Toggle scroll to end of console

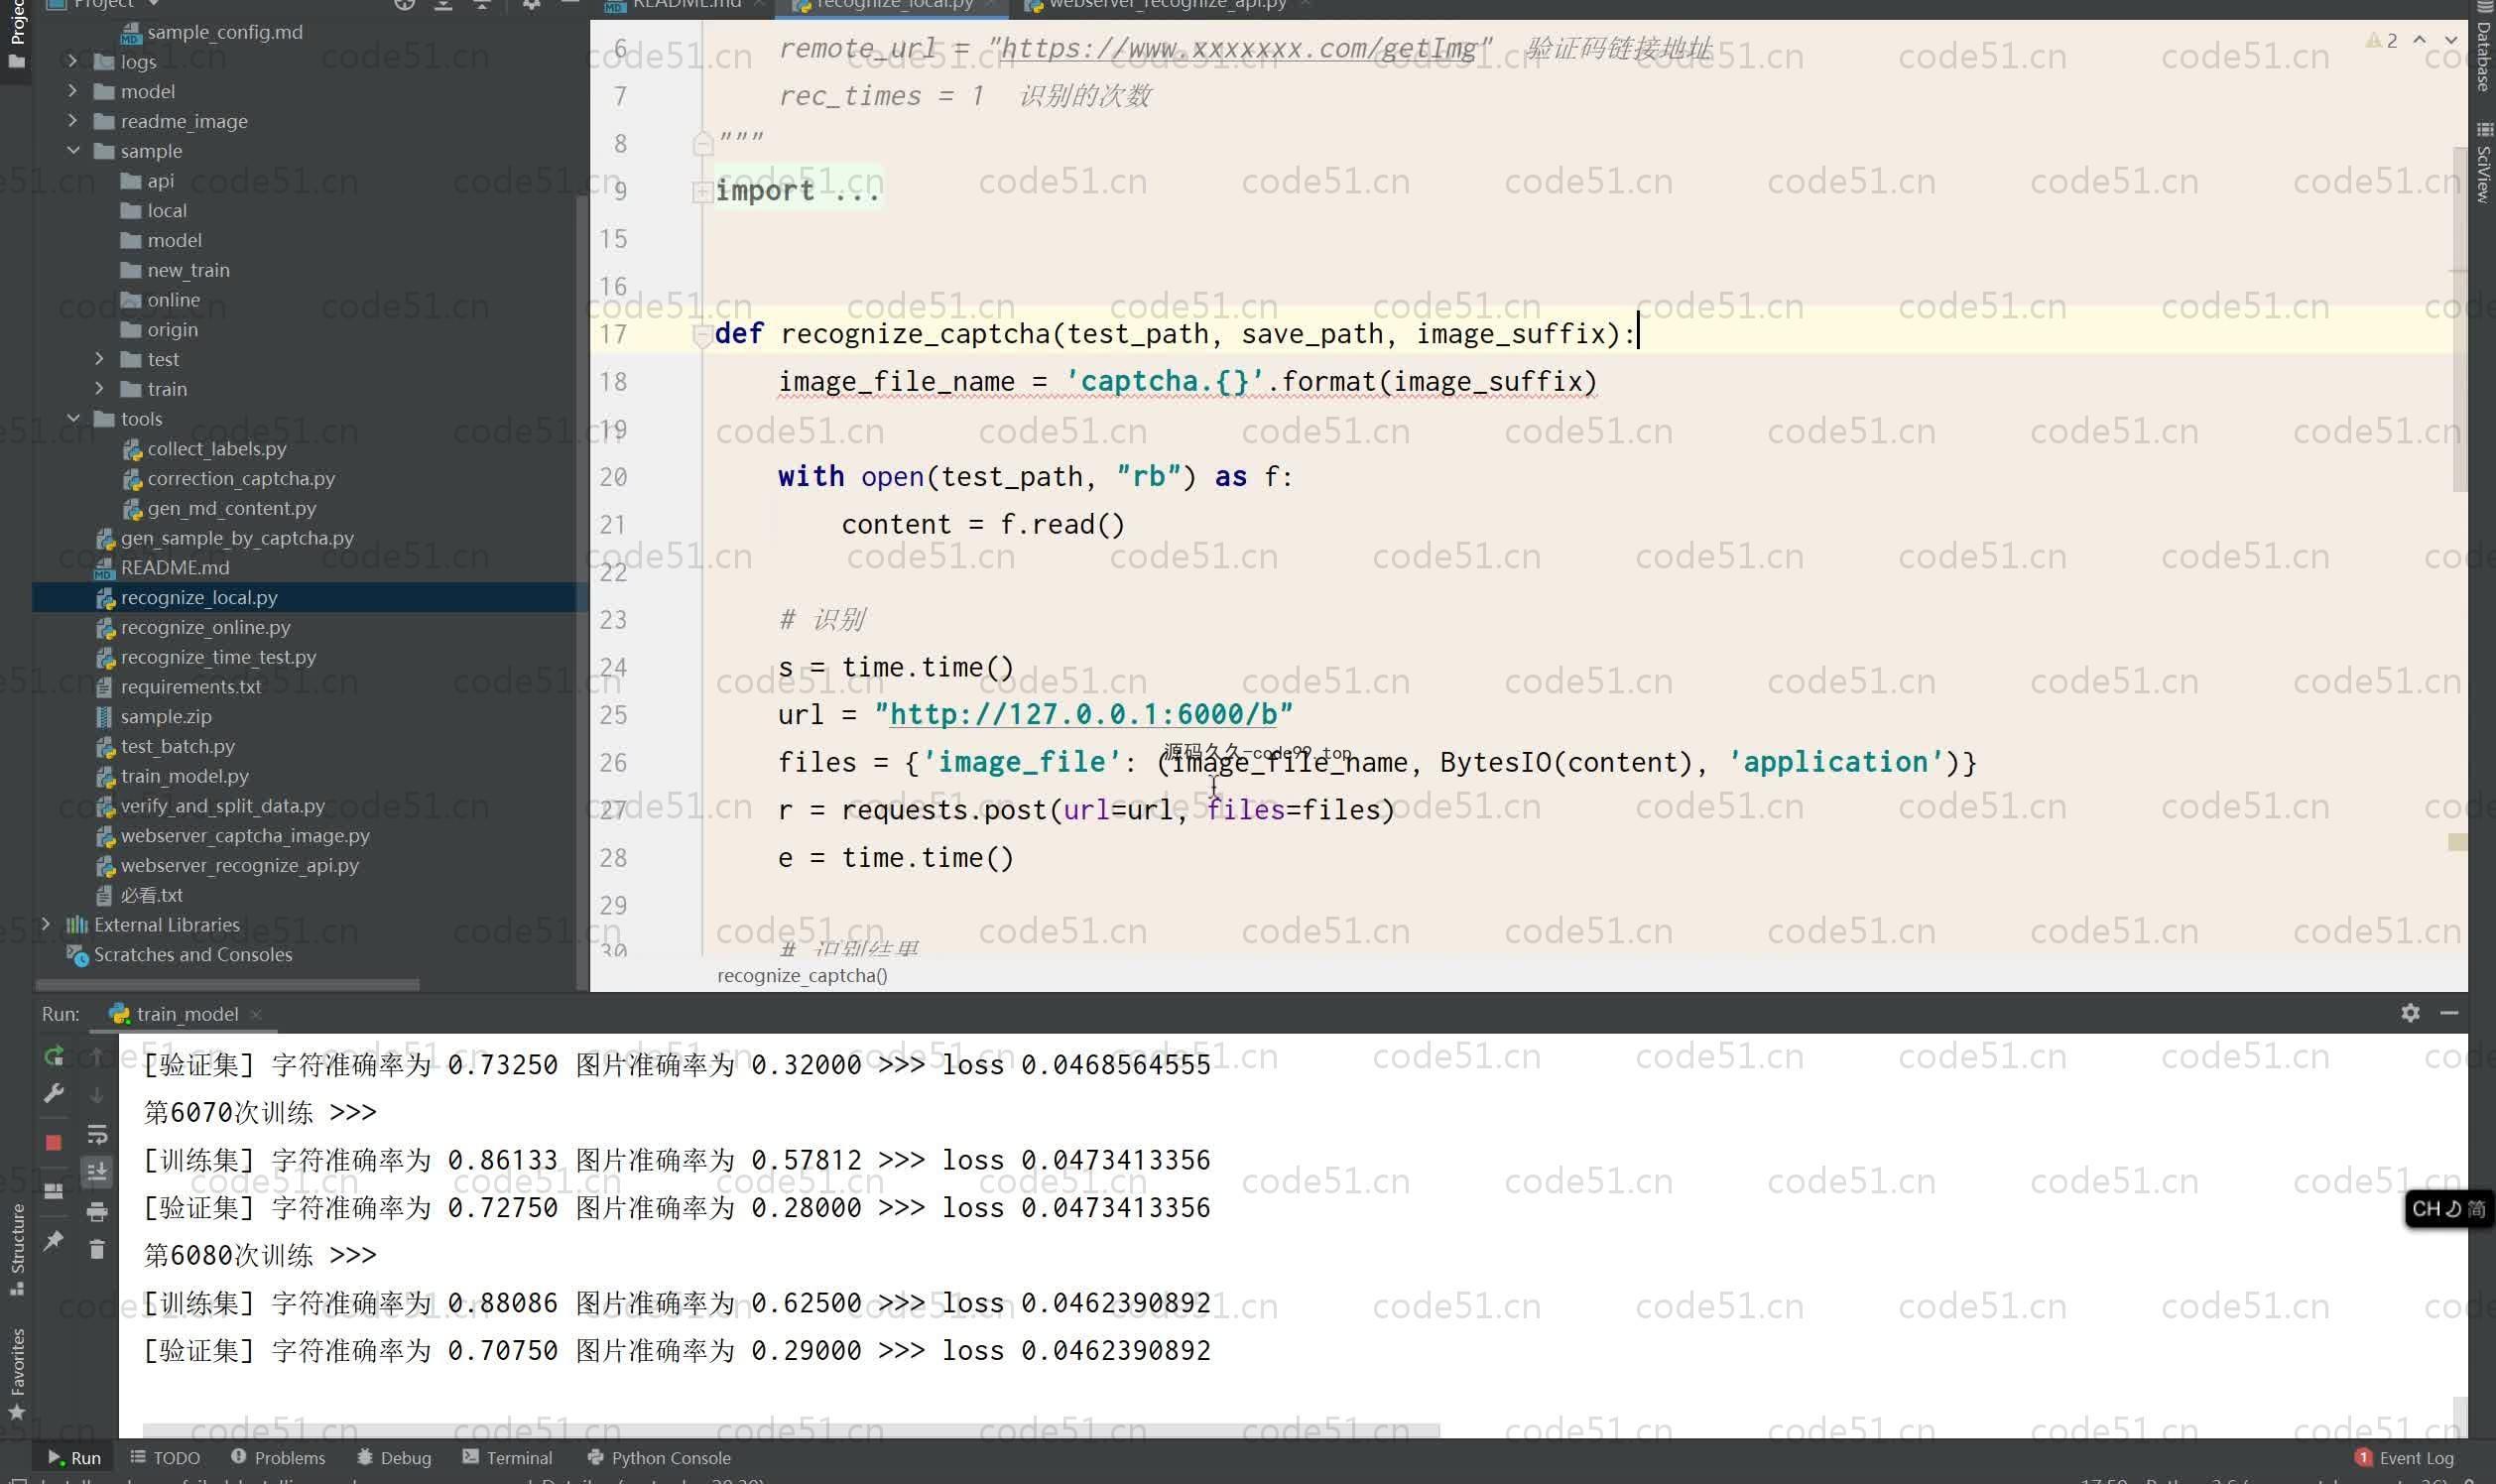coord(97,1171)
